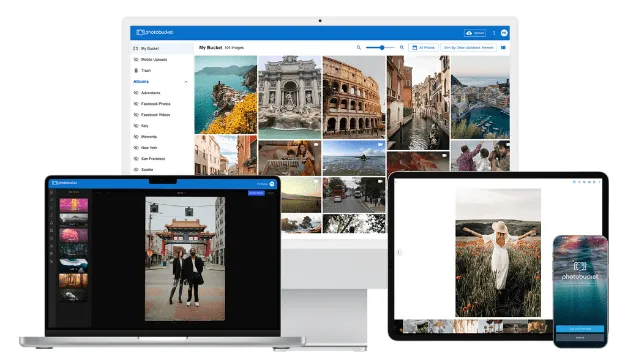The image size is (640, 360).
Task: Open the profile avatar in desktop header
Action: tap(504, 33)
